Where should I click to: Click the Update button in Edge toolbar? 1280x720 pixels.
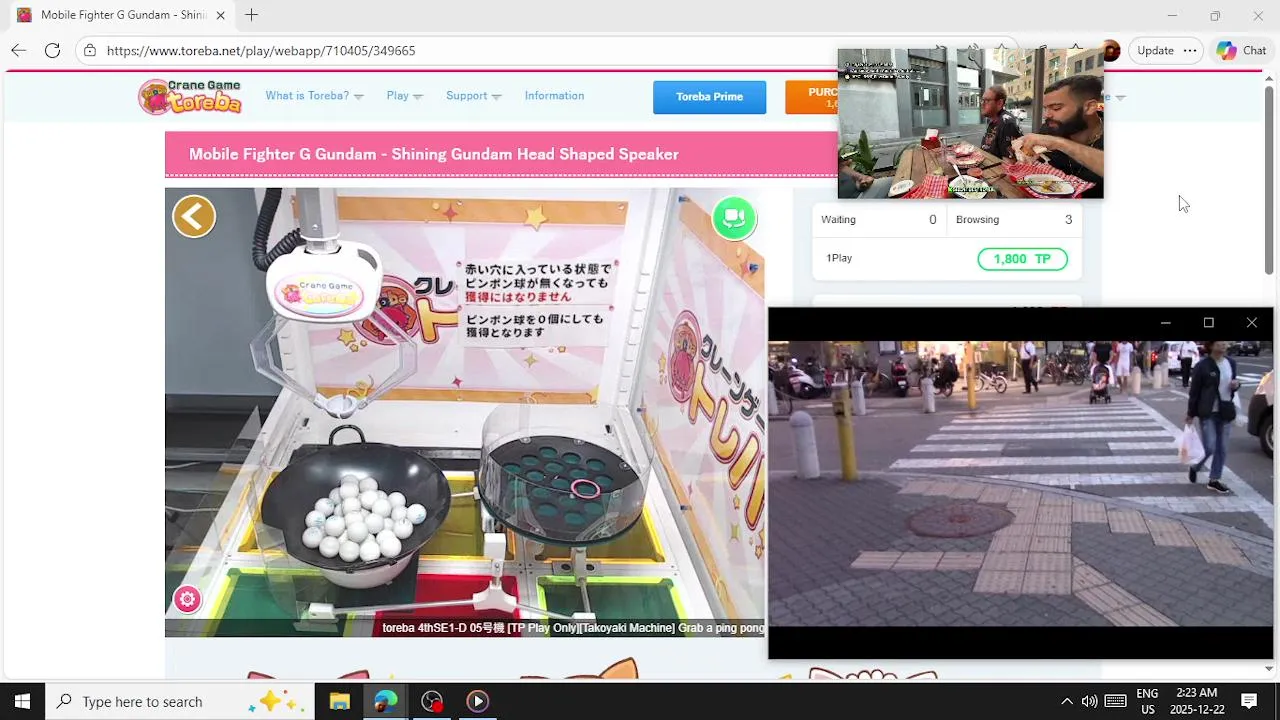(1155, 50)
